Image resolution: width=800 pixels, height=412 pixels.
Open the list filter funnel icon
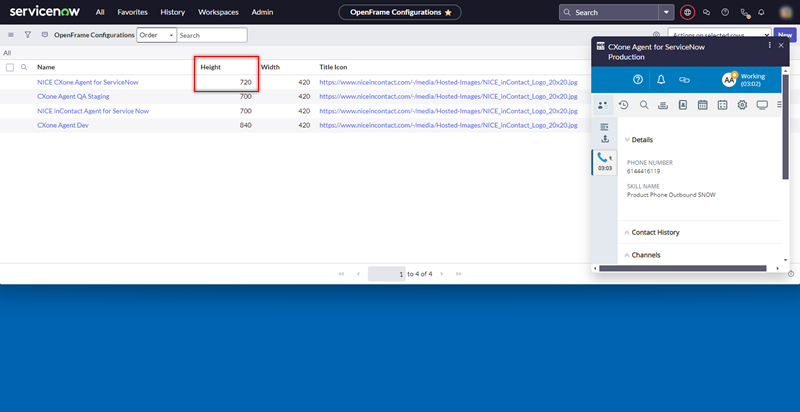(x=28, y=35)
